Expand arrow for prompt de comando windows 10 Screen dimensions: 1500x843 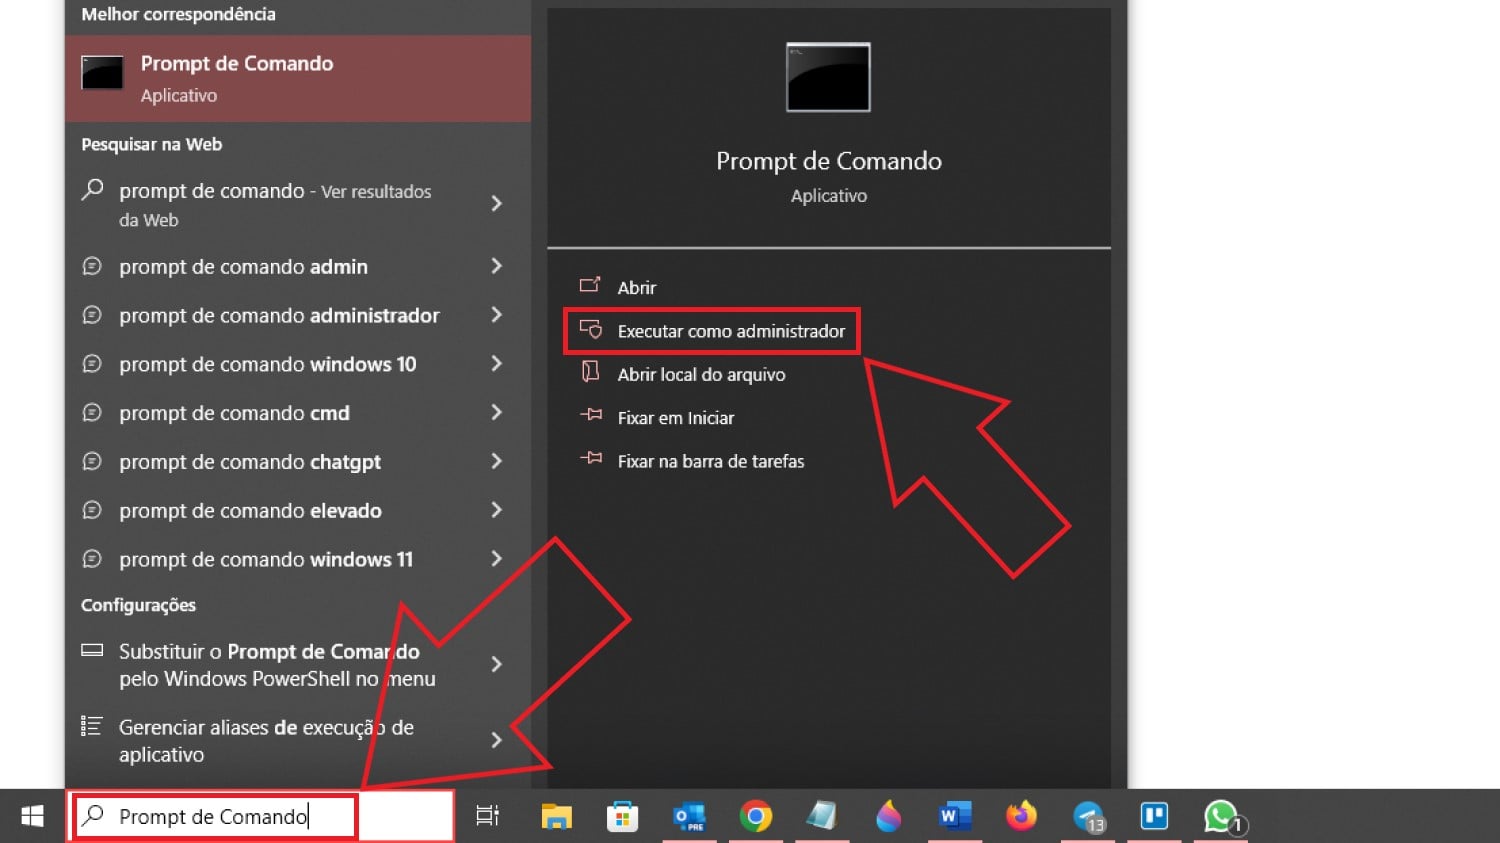point(497,364)
